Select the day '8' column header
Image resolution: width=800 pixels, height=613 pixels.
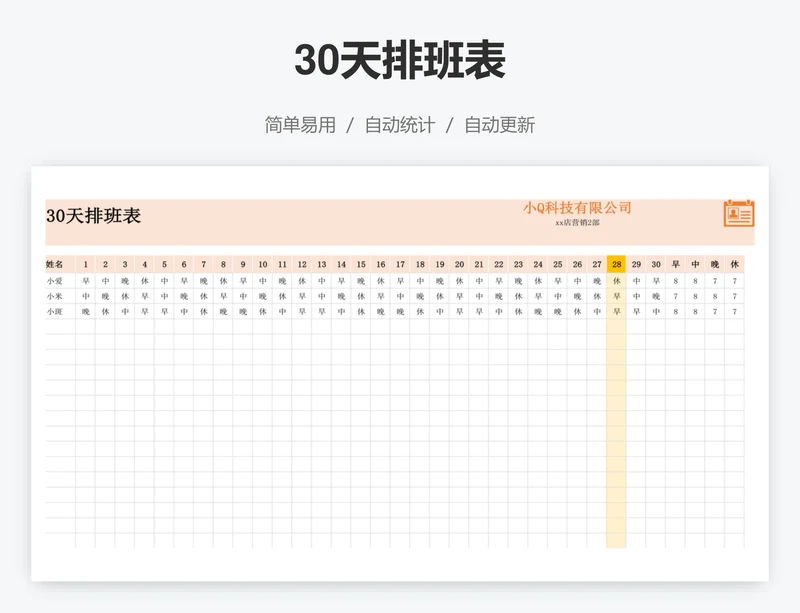223,264
